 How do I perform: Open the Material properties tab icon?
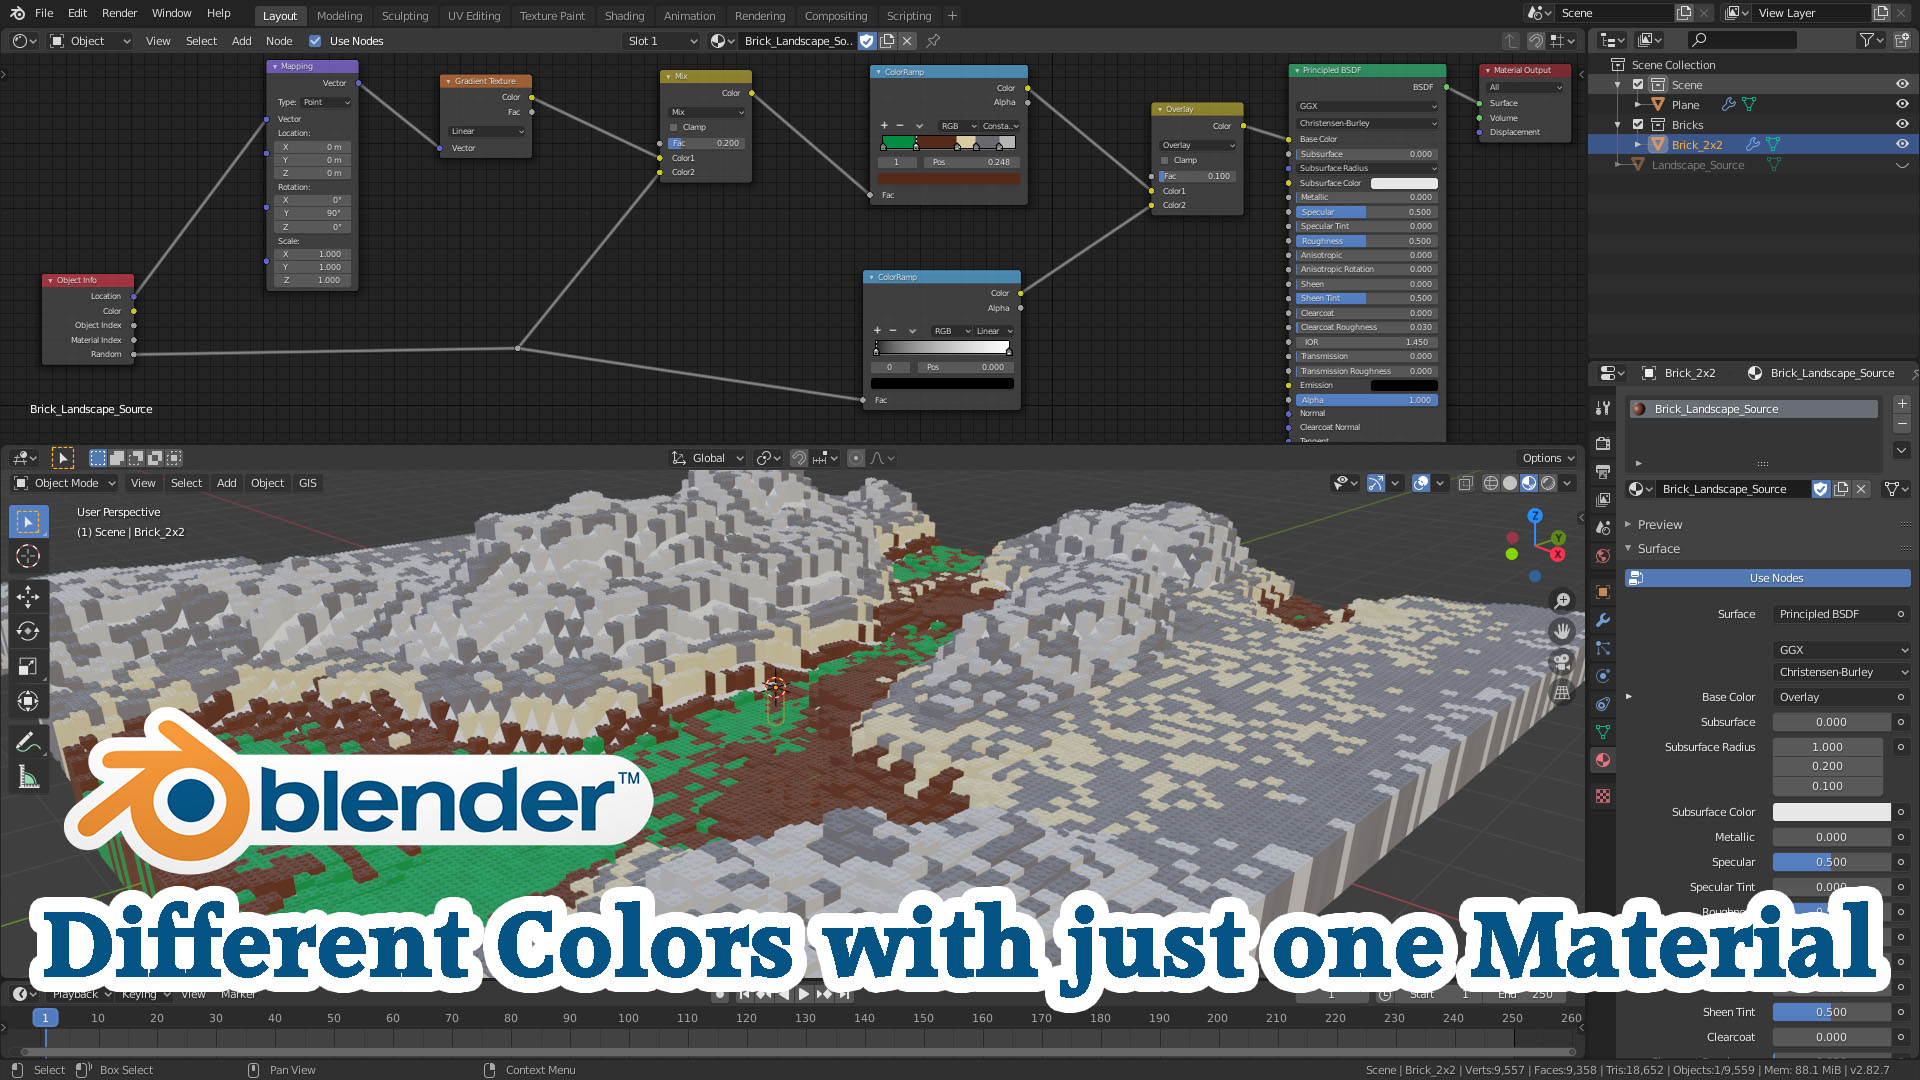point(1603,760)
